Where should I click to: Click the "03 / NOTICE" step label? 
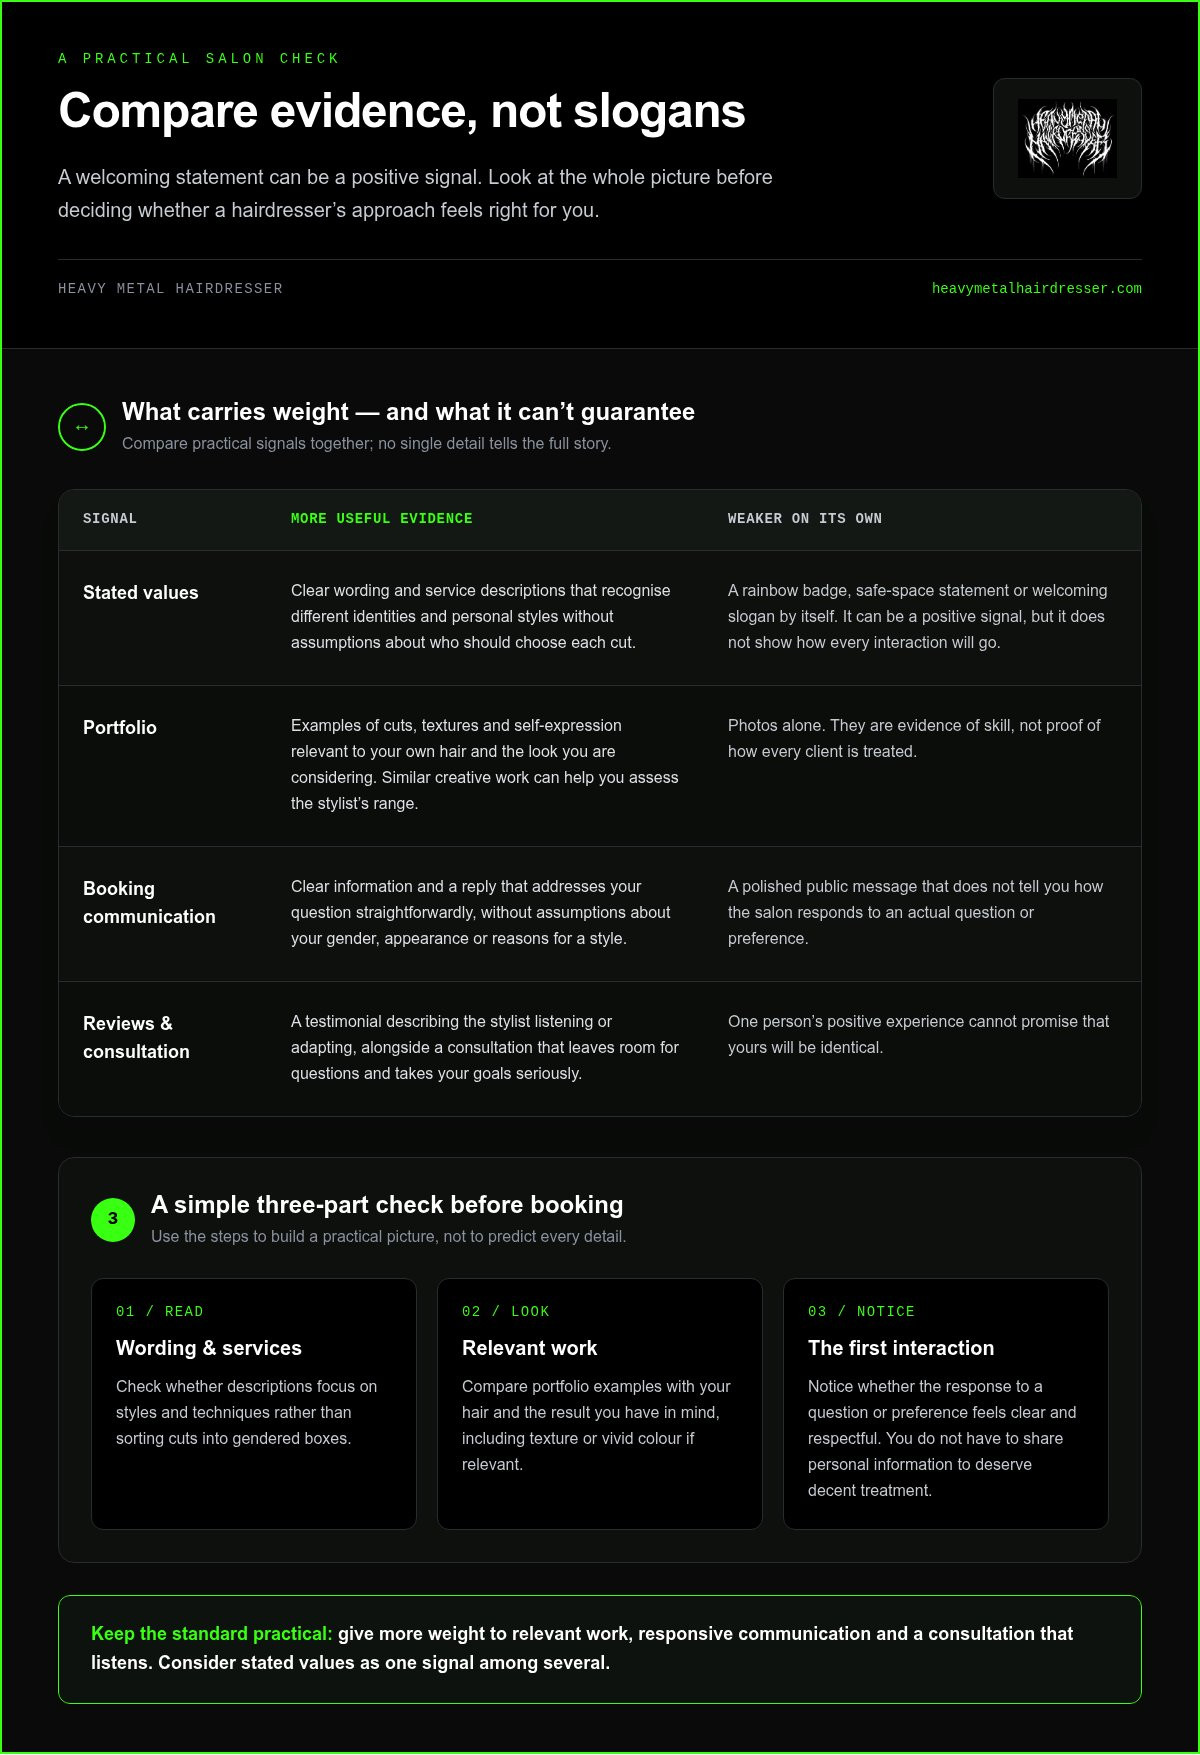coord(862,1312)
